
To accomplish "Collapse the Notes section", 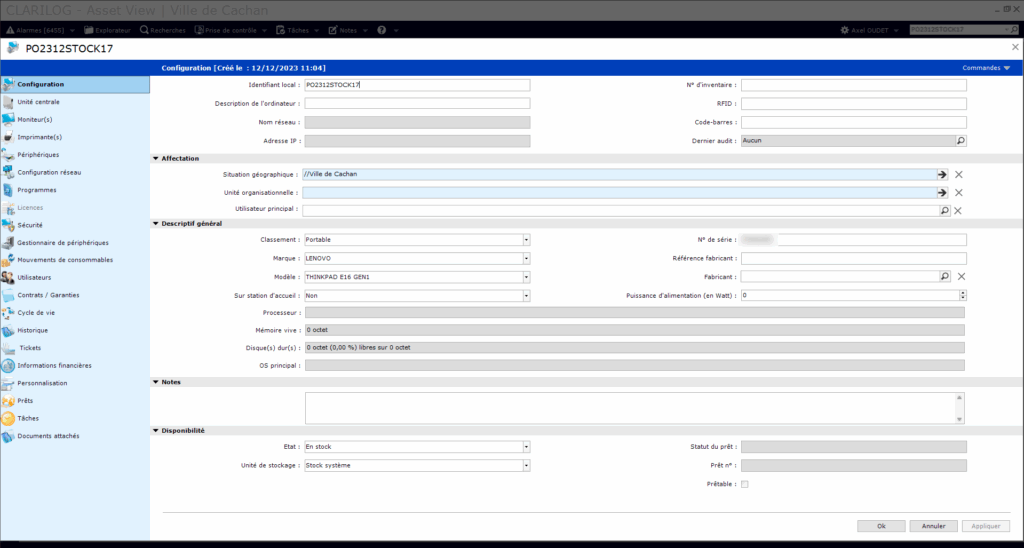I will click(x=155, y=381).
